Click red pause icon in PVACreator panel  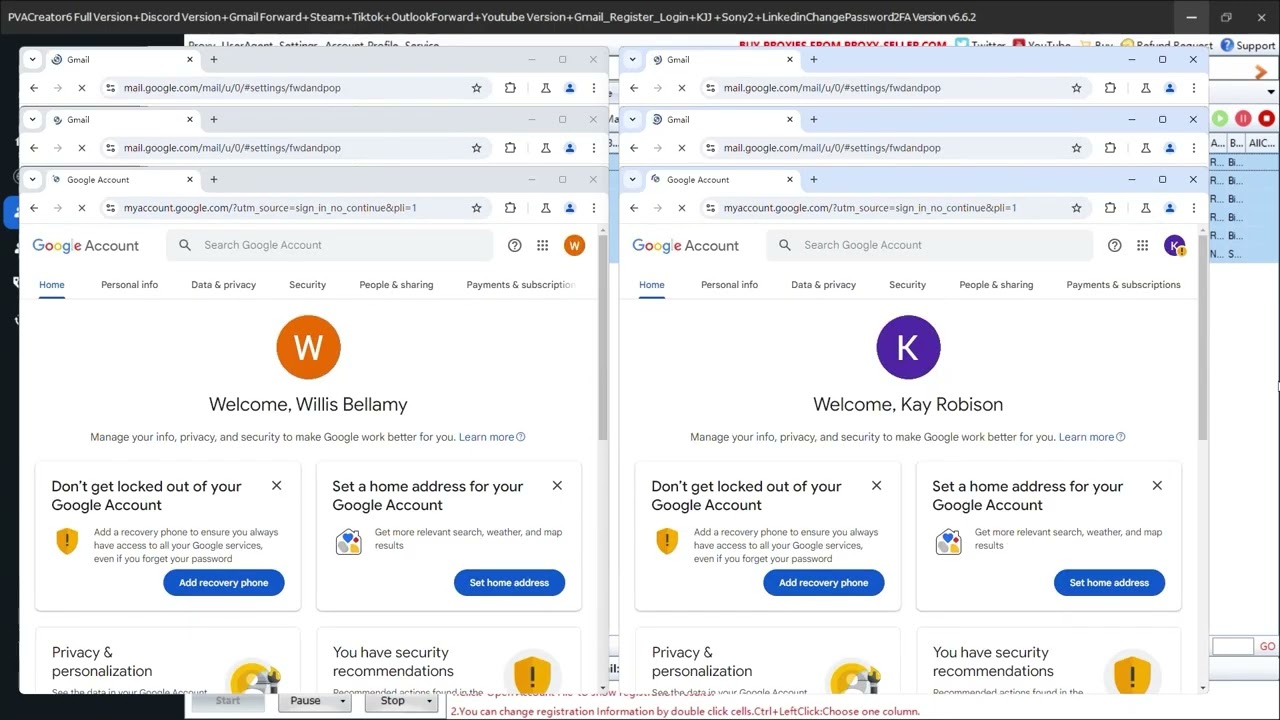(x=1243, y=119)
